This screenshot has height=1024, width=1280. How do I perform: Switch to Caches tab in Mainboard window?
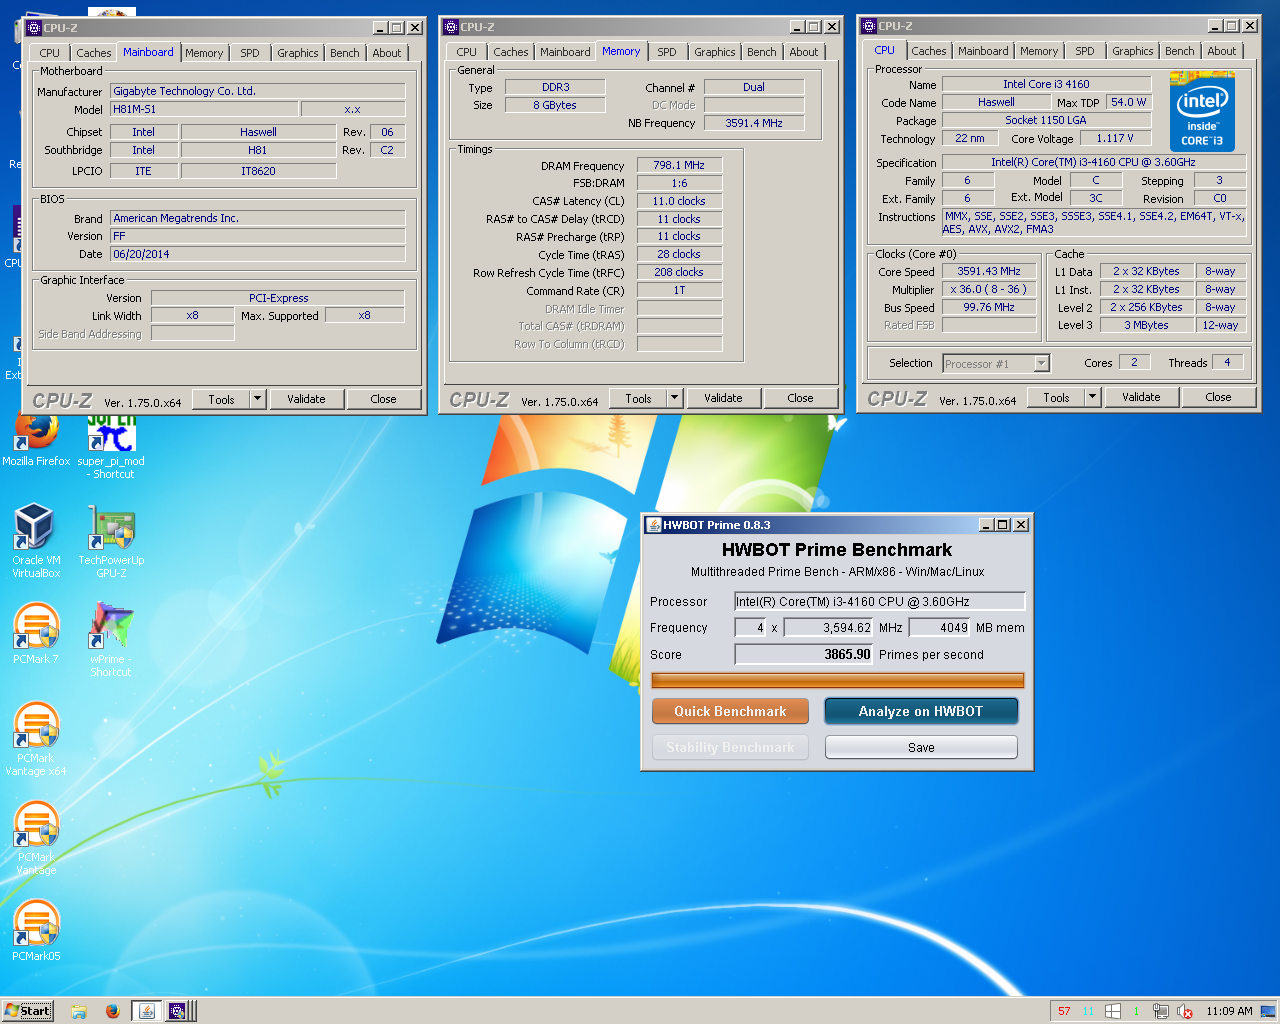[x=94, y=53]
